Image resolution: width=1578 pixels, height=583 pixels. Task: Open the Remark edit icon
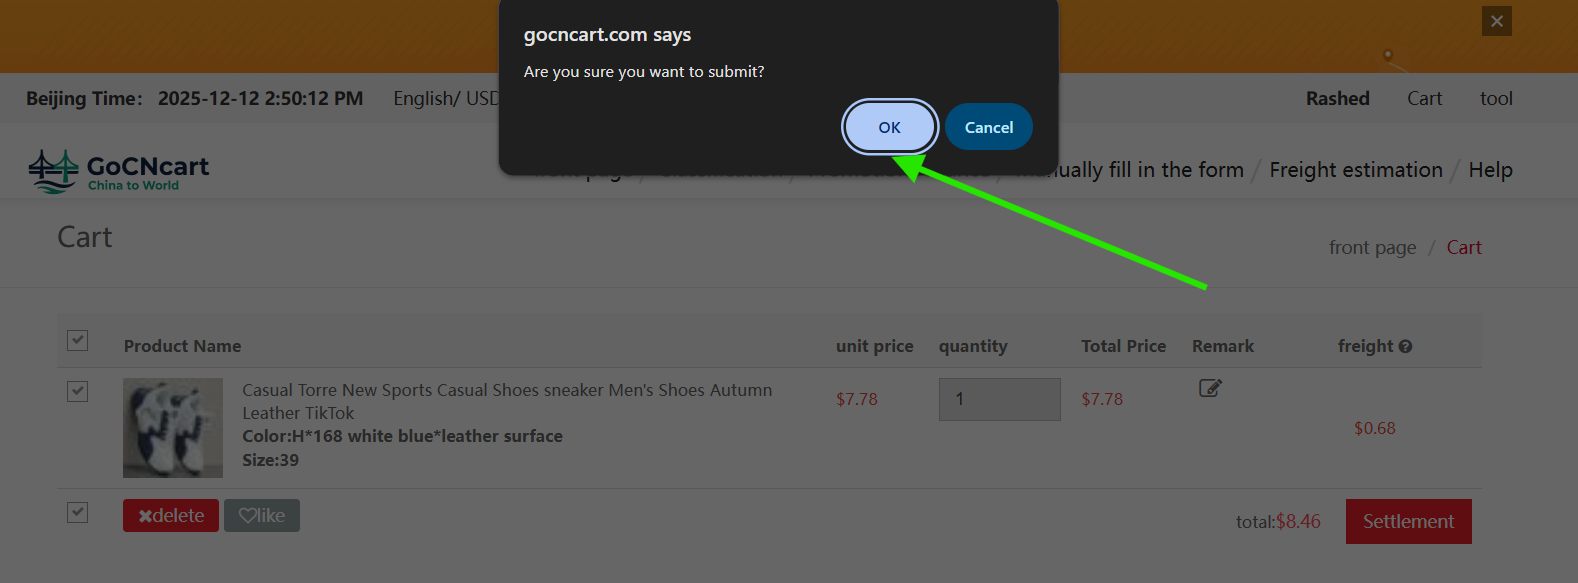[x=1209, y=388]
